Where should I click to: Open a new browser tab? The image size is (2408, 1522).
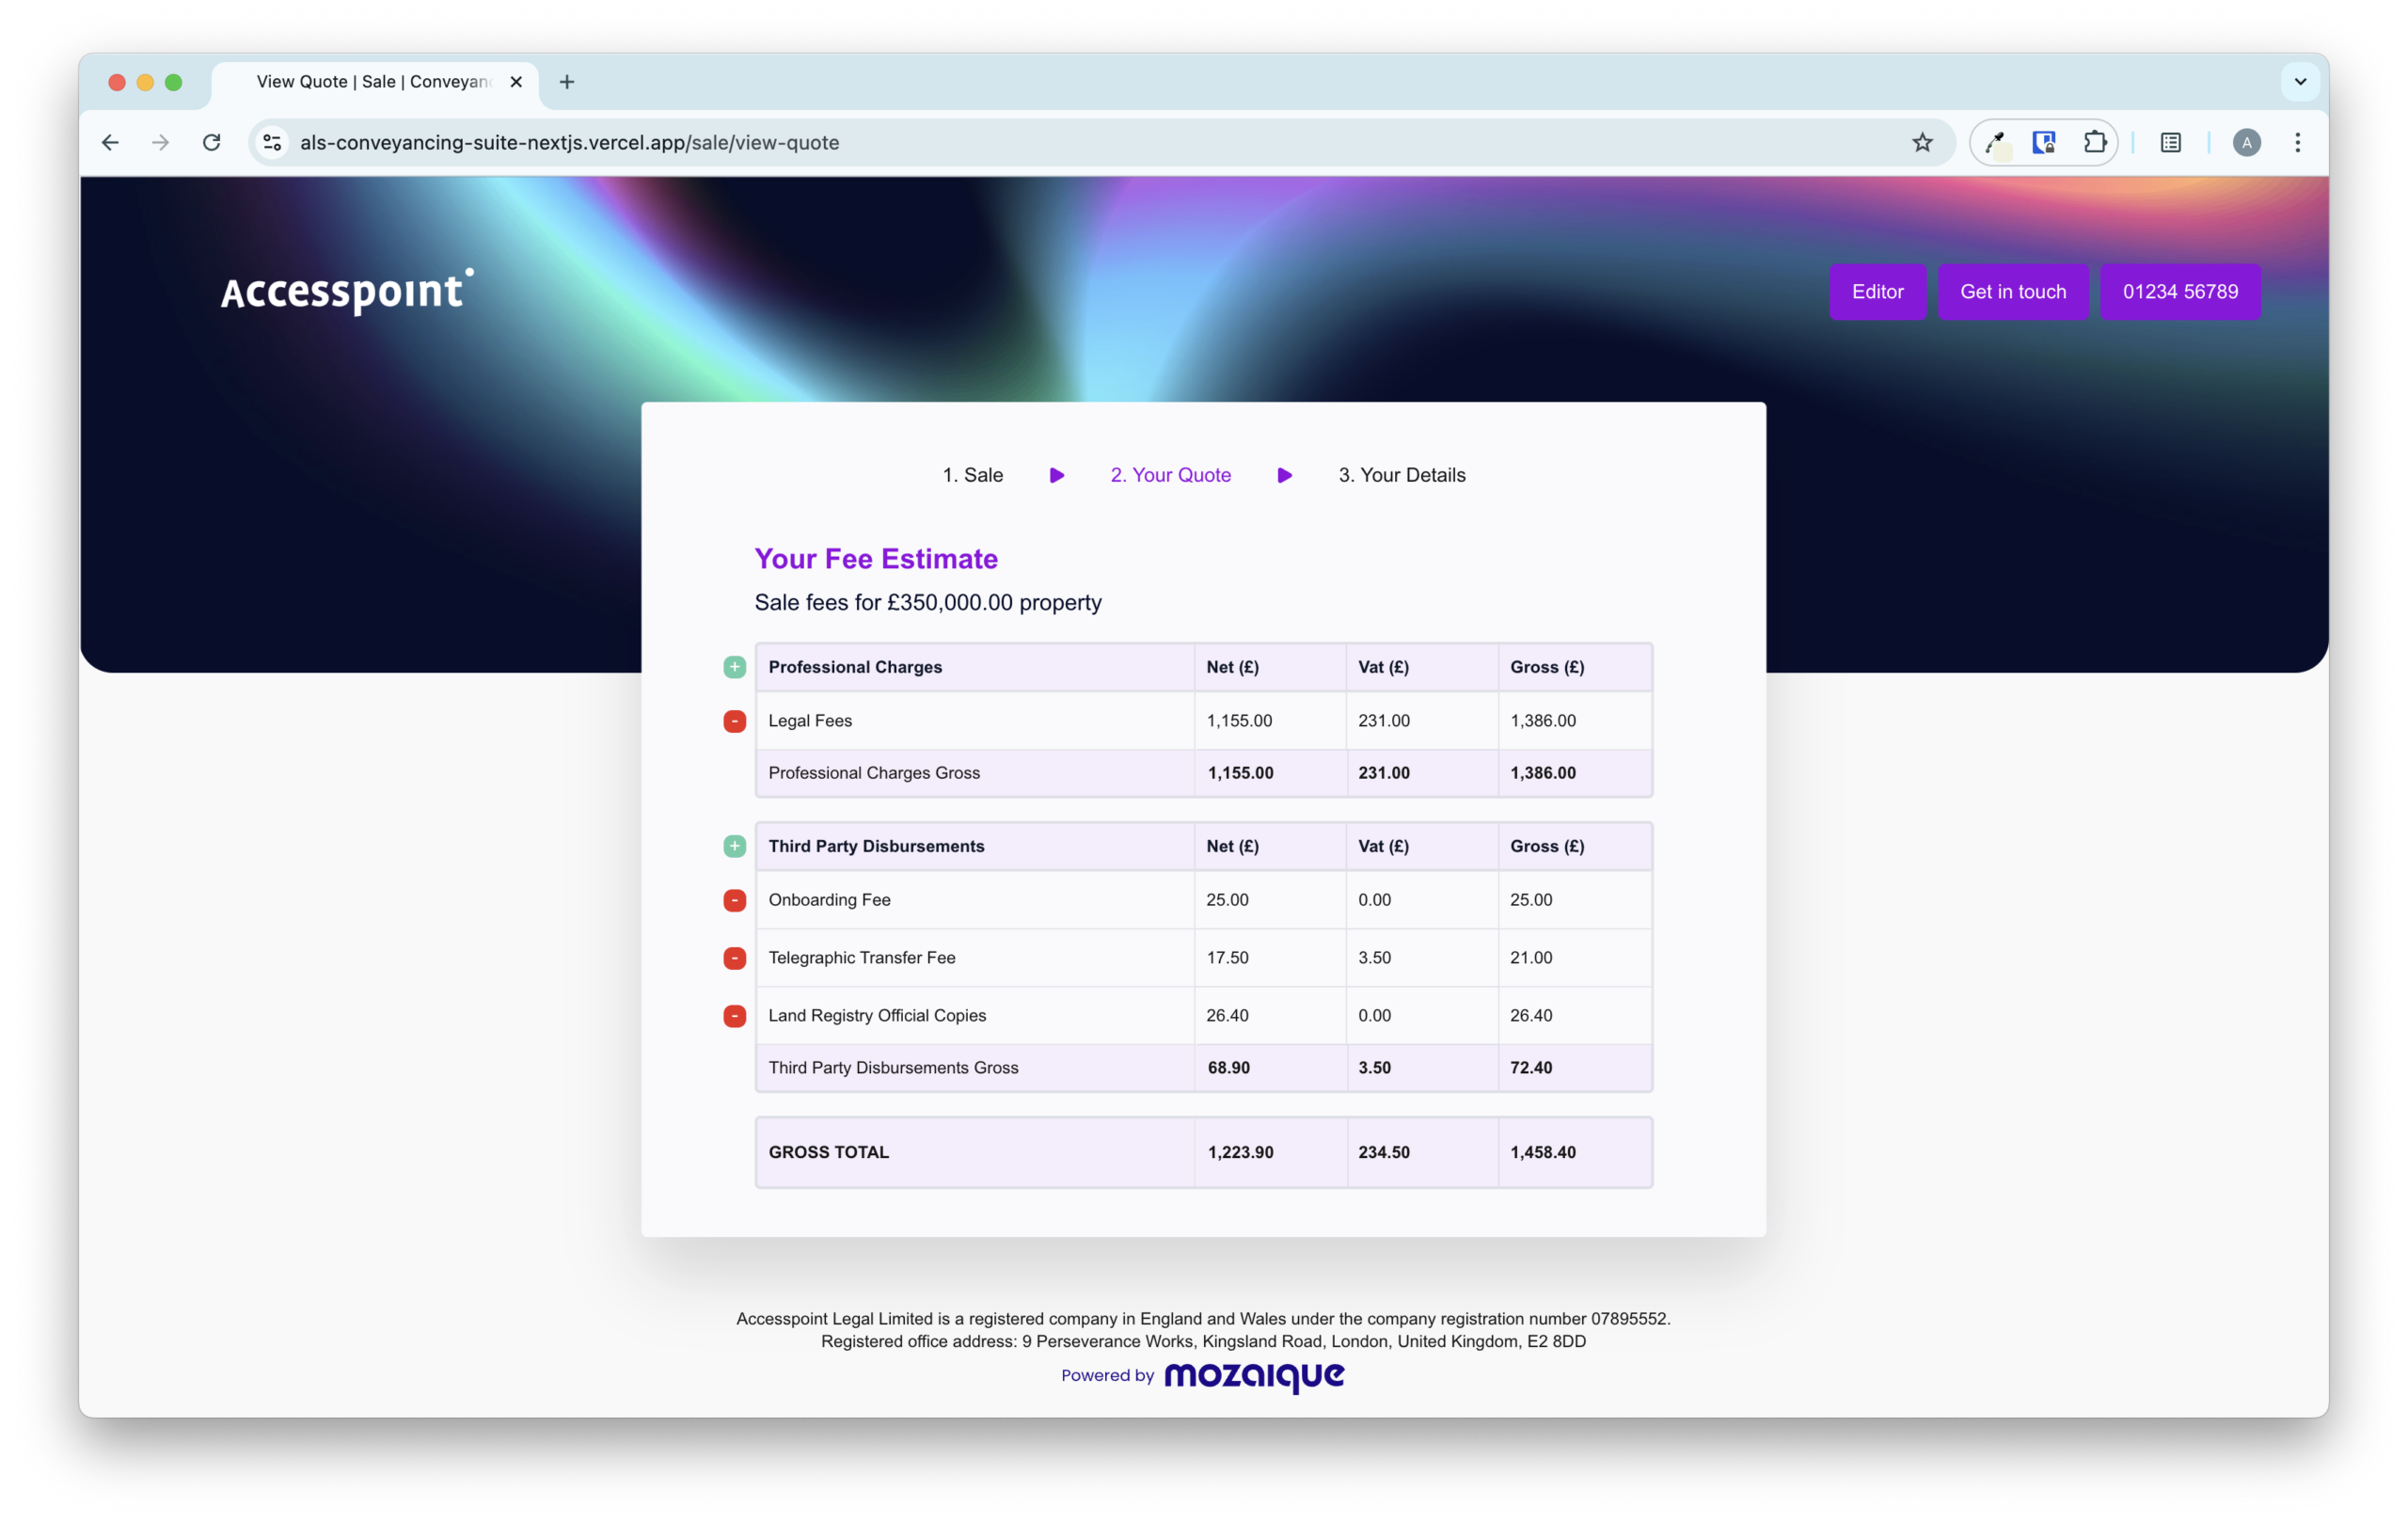pyautogui.click(x=567, y=82)
